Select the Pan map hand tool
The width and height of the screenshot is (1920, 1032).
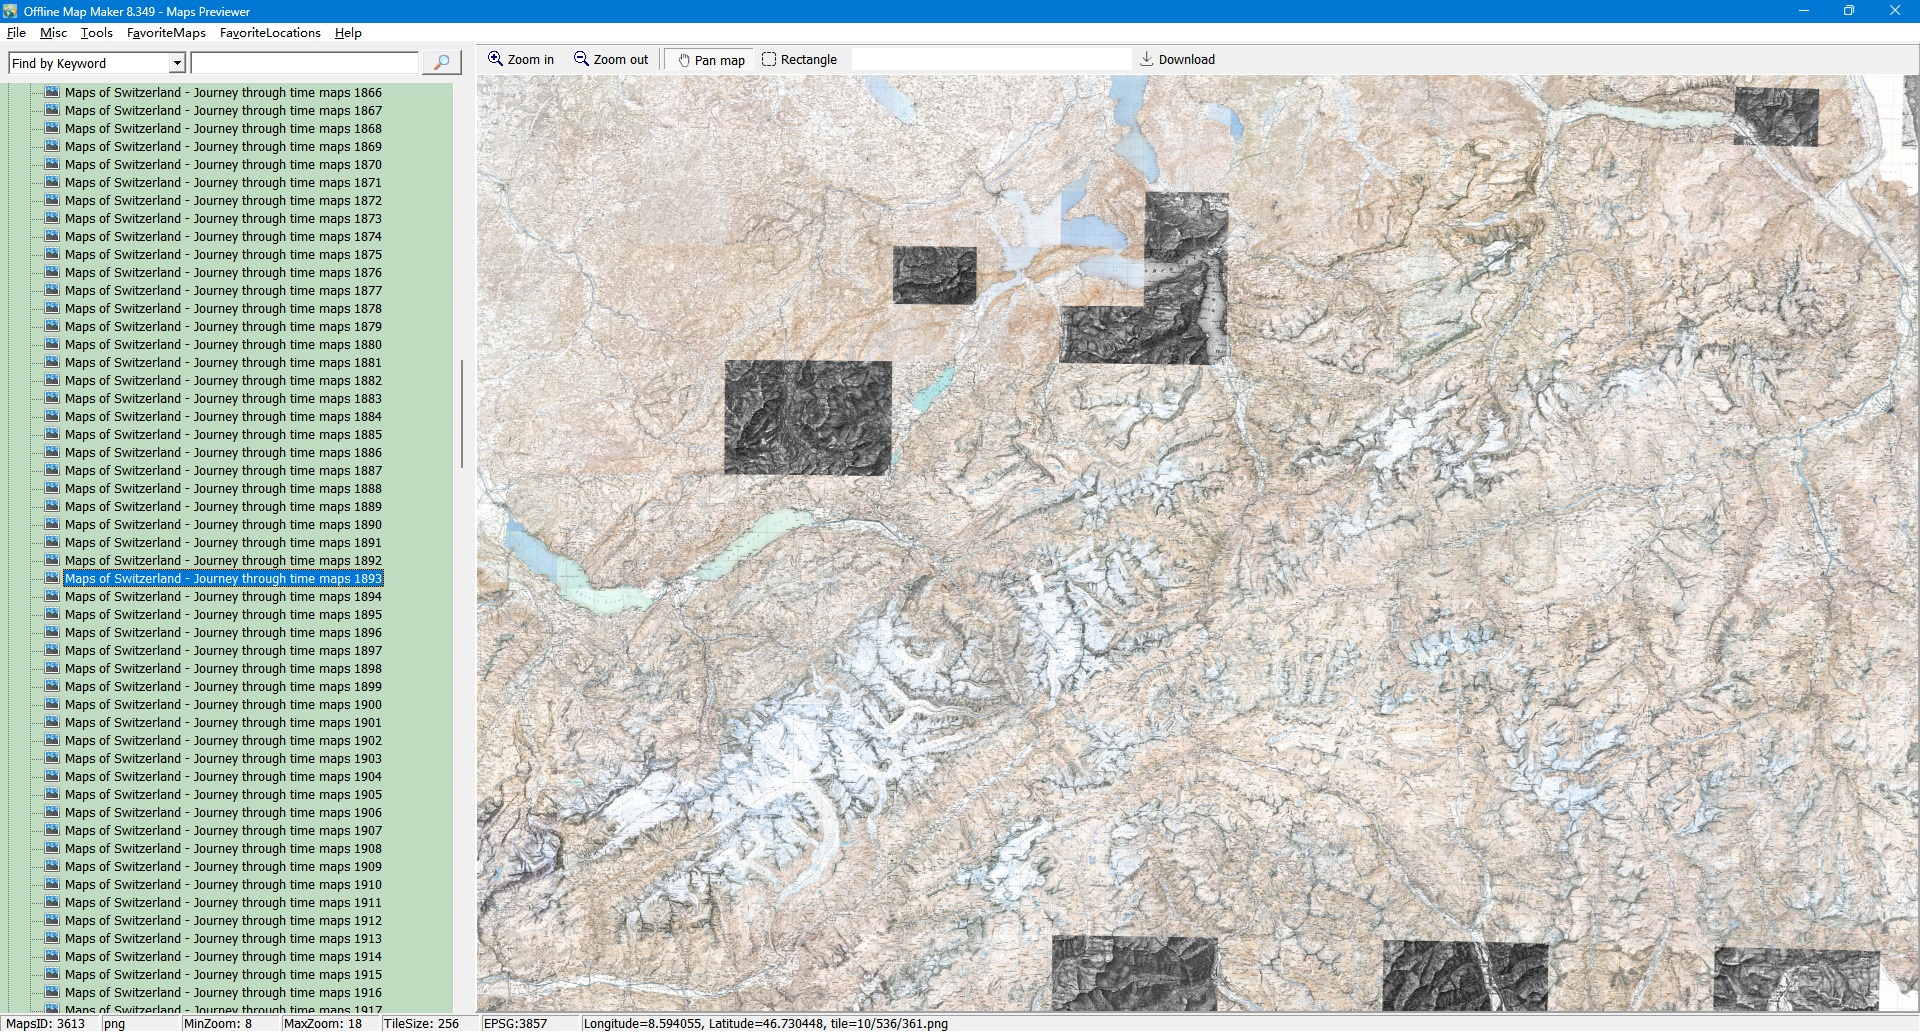tap(684, 60)
